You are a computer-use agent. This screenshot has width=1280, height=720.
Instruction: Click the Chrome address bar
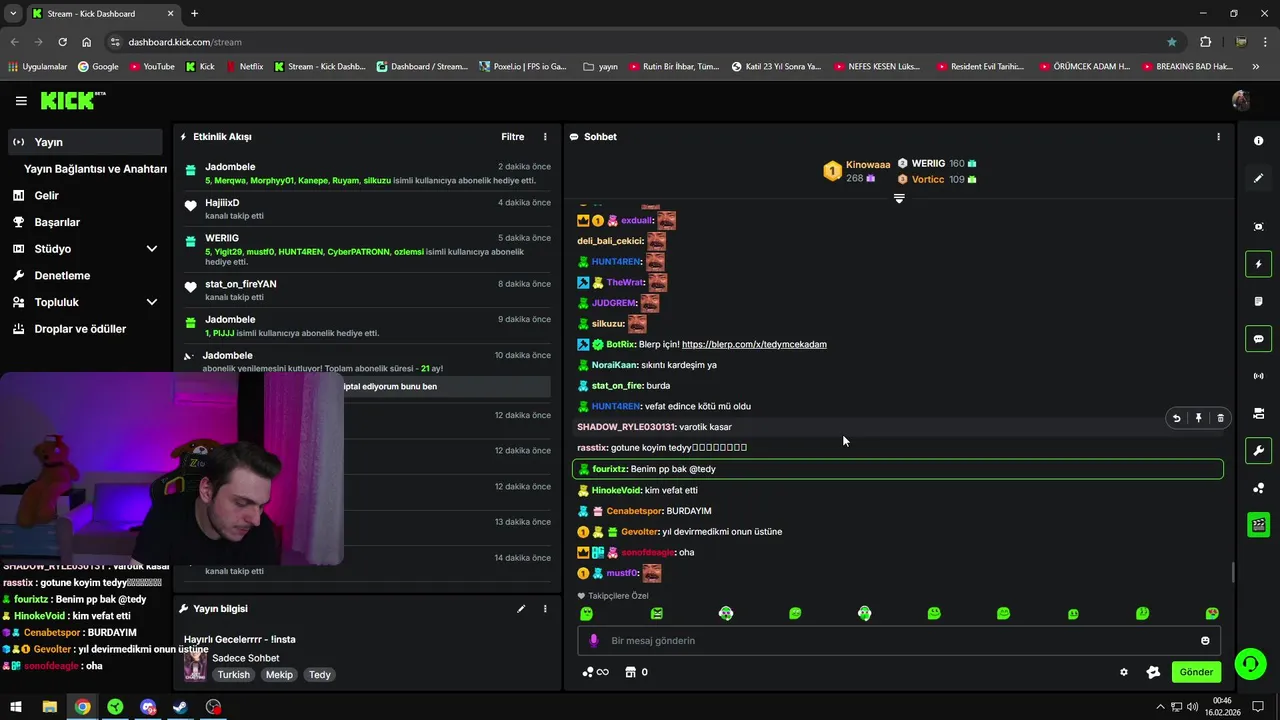[640, 42]
